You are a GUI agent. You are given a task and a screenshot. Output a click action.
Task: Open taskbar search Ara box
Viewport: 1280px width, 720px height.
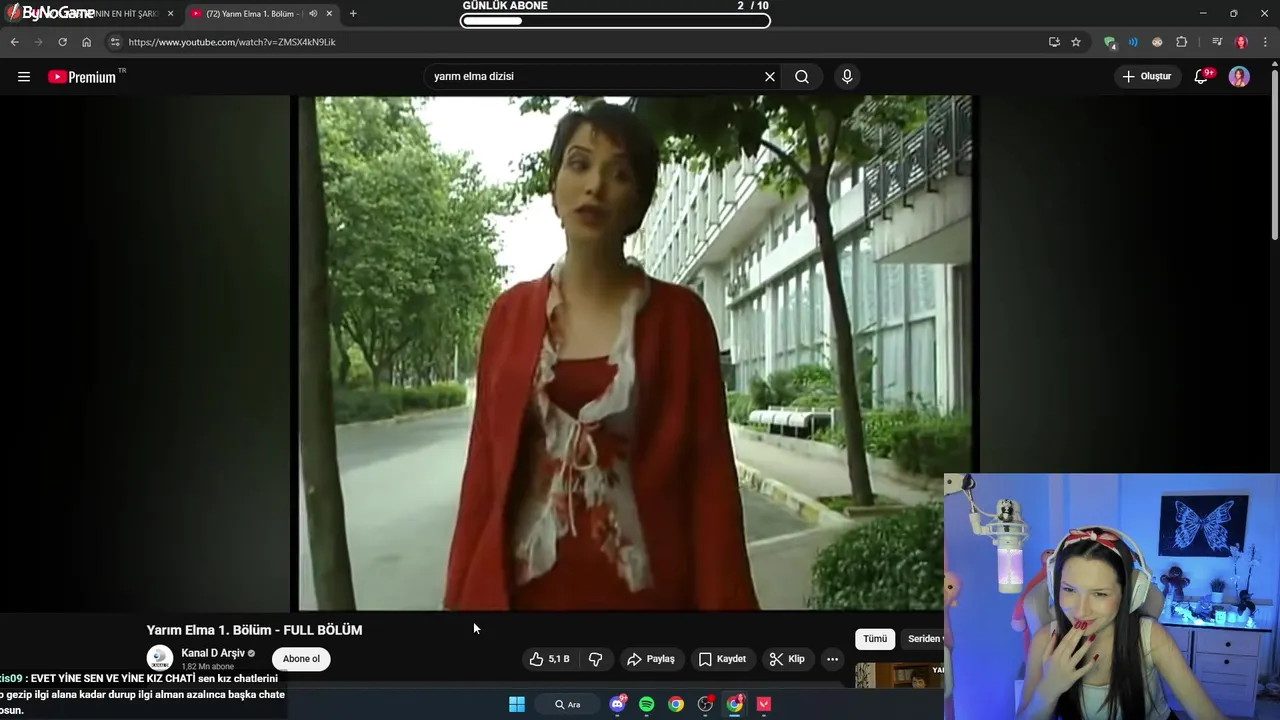point(568,704)
